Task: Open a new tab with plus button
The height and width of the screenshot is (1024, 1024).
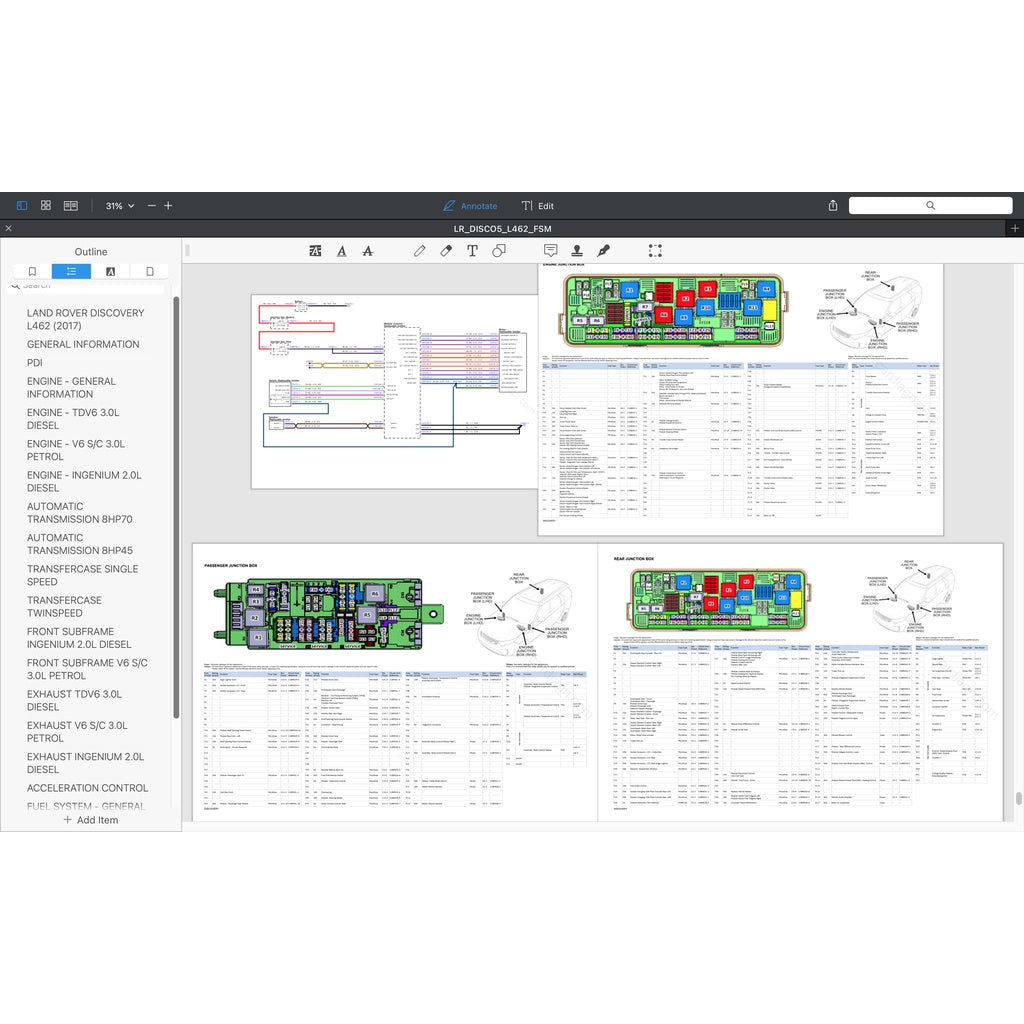Action: (x=1014, y=228)
